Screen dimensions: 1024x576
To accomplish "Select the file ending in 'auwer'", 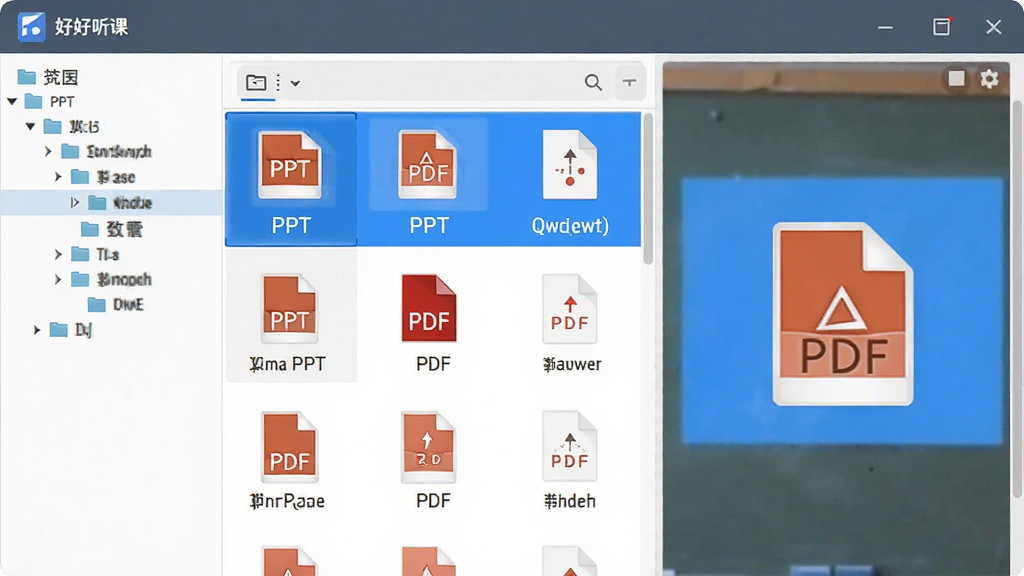I will pos(569,308).
